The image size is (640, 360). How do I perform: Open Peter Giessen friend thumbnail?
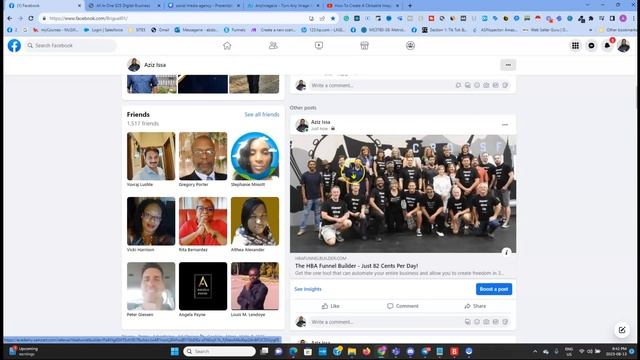tap(151, 286)
